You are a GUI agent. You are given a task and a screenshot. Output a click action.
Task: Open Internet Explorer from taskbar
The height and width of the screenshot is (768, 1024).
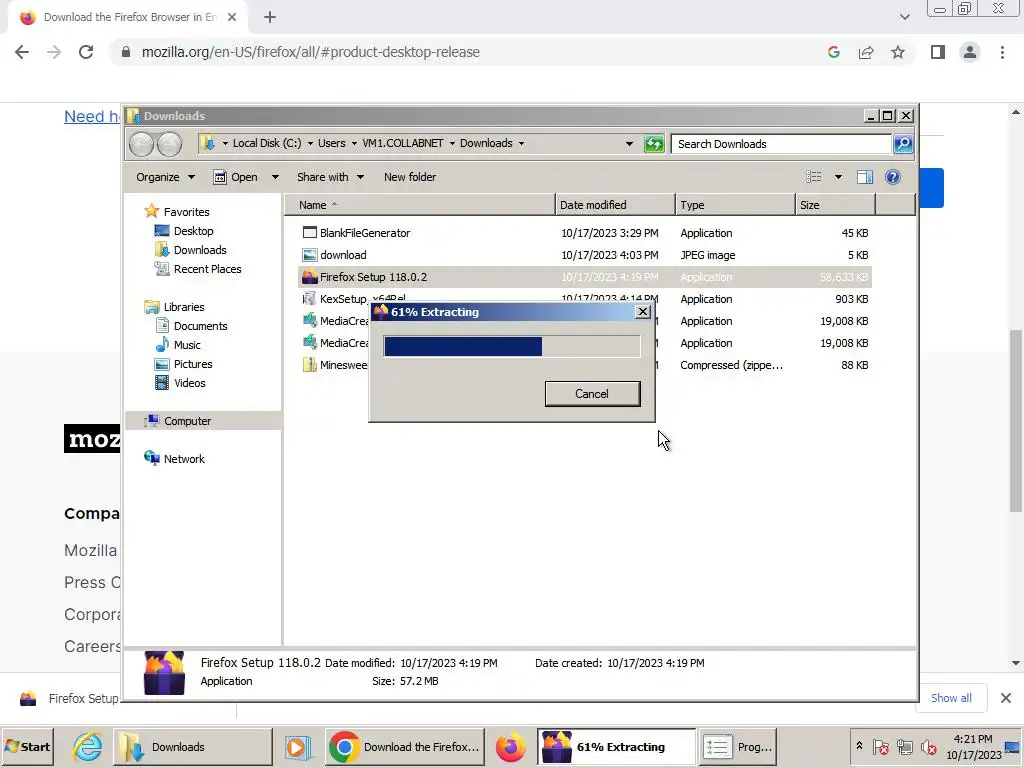click(87, 747)
